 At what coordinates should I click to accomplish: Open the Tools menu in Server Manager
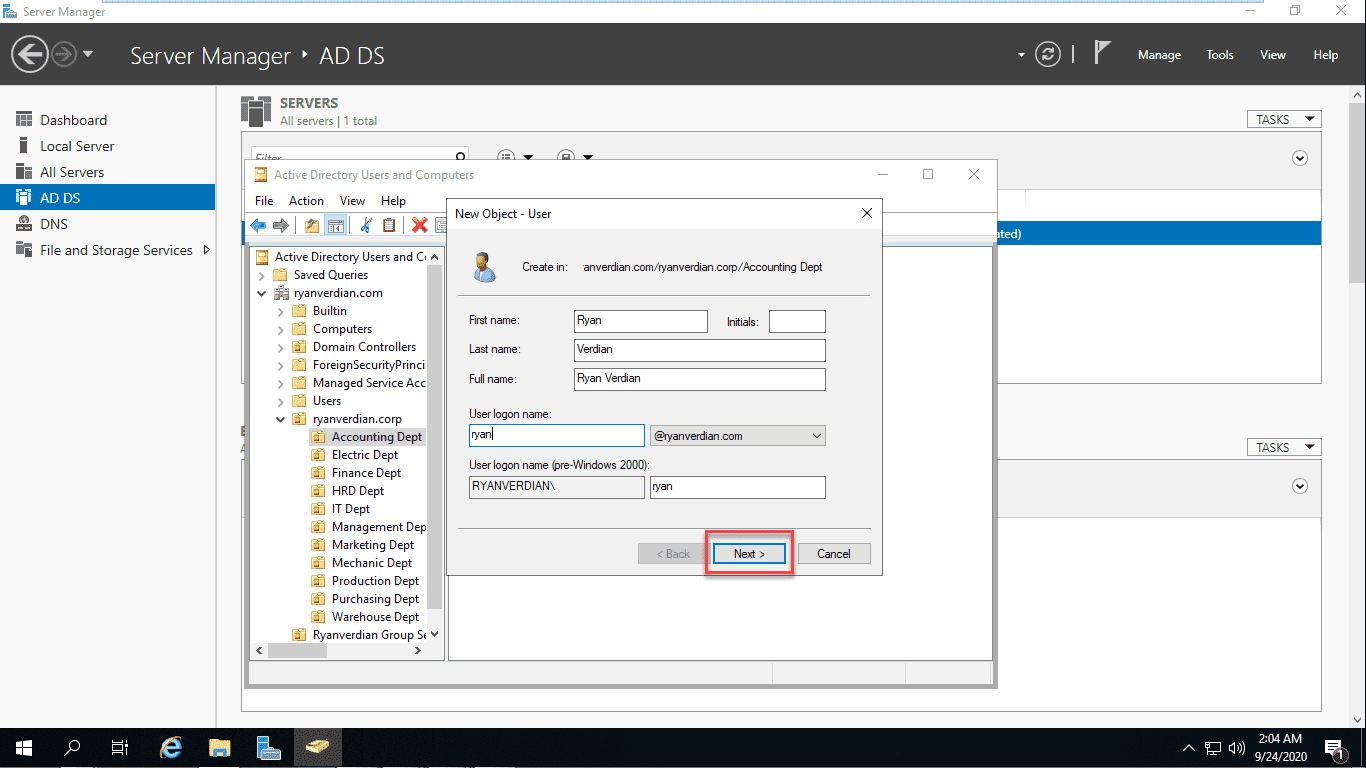1220,55
